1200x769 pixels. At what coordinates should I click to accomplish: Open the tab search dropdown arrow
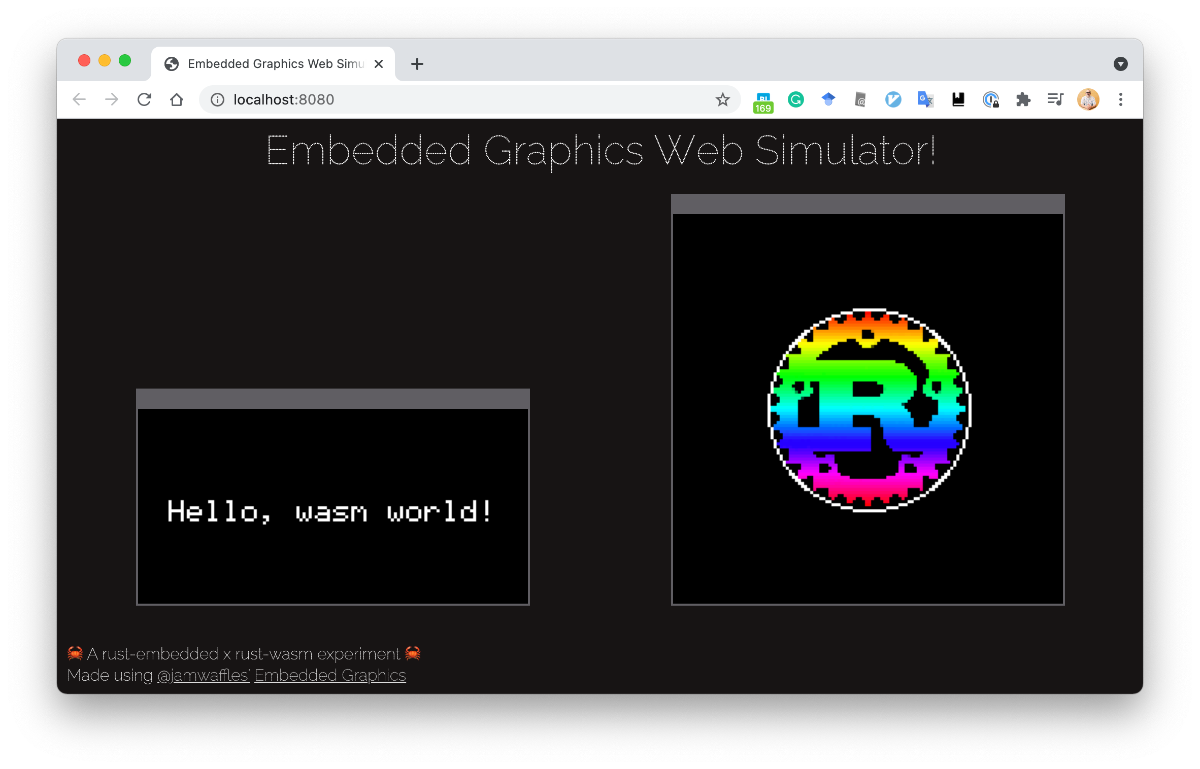pyautogui.click(x=1121, y=64)
